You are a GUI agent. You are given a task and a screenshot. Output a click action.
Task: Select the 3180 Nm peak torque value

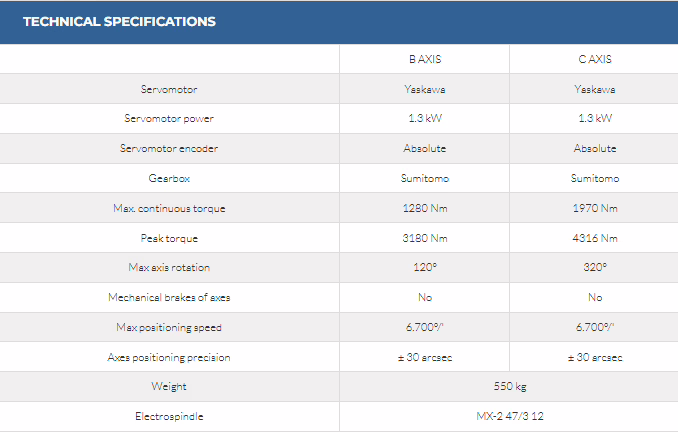tap(425, 238)
